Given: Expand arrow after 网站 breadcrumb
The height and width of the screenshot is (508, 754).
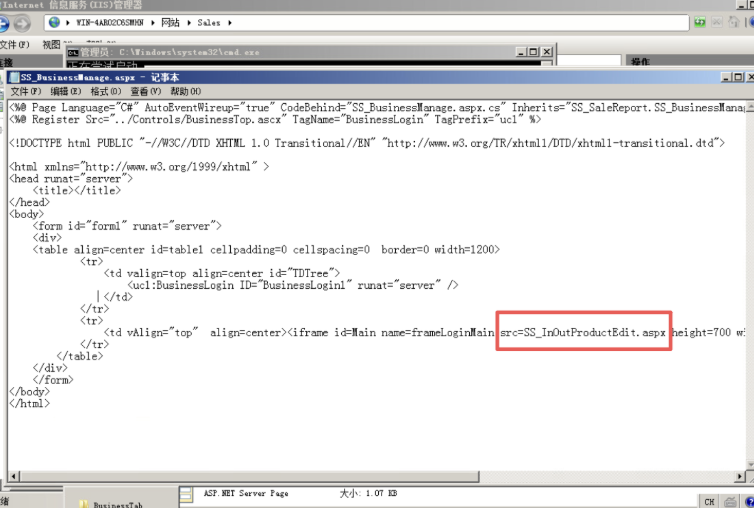Looking at the screenshot, I should tap(189, 23).
